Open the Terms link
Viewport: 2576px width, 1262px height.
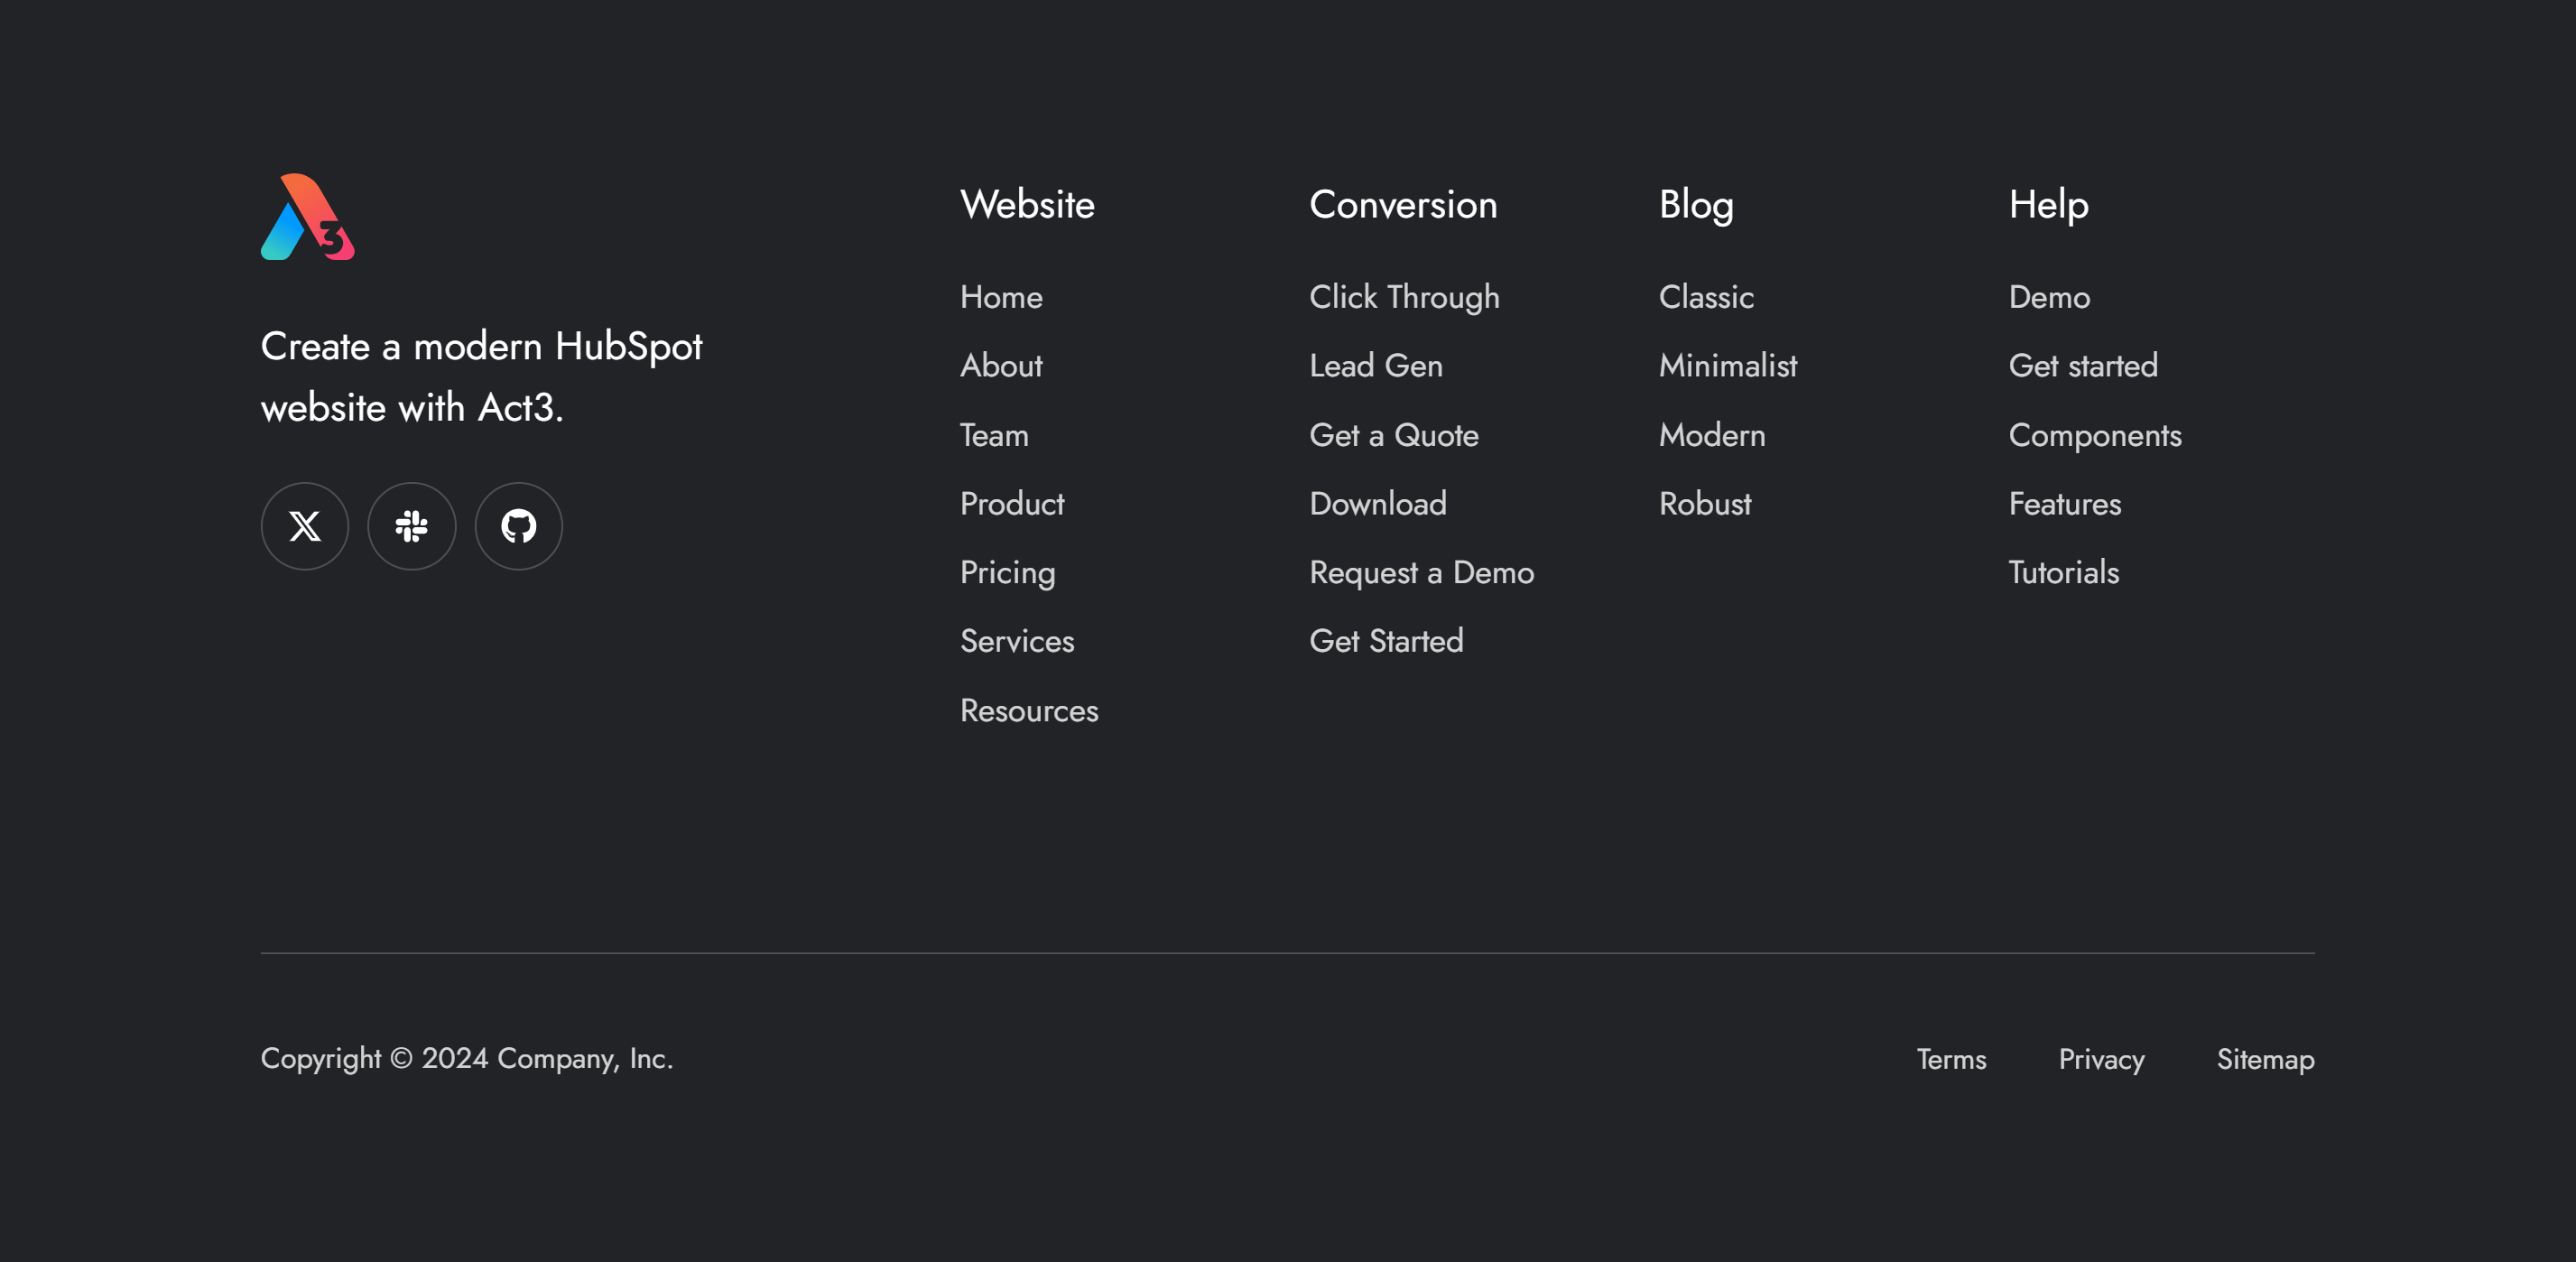(x=1950, y=1059)
